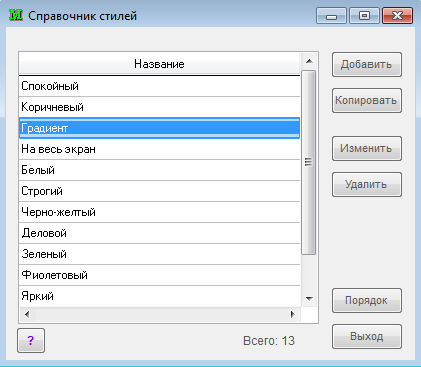The height and width of the screenshot is (367, 421).
Task: Minimize the Справочник стилей window
Action: (x=331, y=16)
